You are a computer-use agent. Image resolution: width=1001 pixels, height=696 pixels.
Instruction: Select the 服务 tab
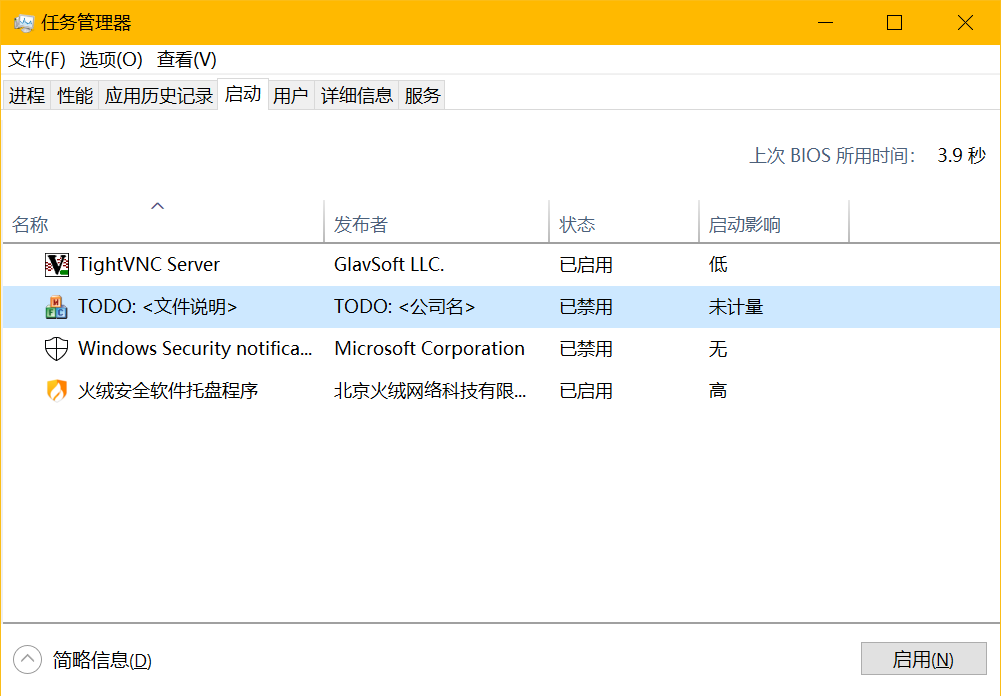point(422,96)
